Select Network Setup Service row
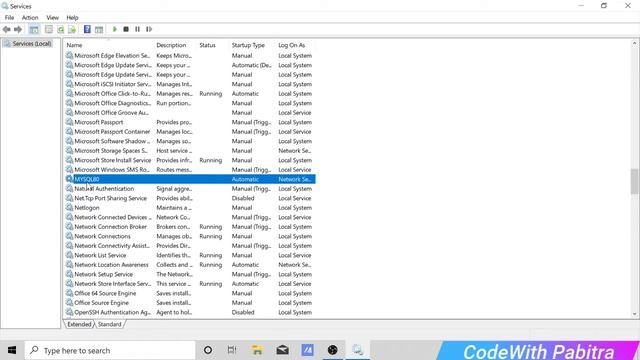 click(190, 274)
